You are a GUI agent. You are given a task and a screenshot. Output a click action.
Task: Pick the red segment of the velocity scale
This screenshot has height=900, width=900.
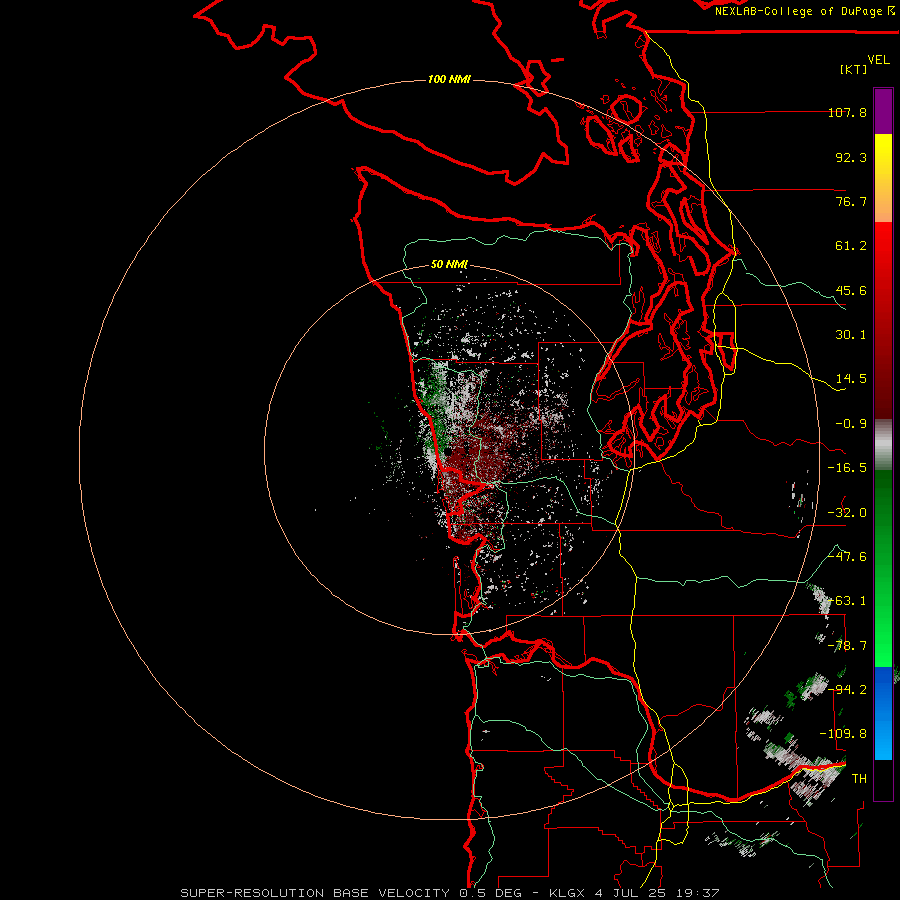tap(883, 320)
